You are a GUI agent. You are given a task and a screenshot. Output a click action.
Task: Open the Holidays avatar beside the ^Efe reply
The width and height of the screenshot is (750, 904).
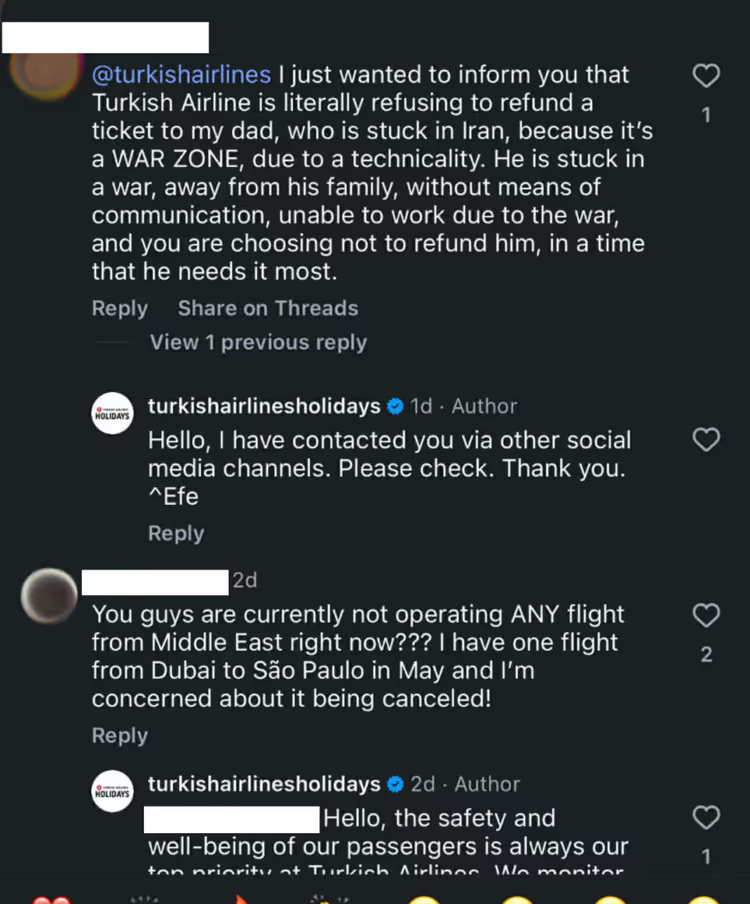point(113,412)
